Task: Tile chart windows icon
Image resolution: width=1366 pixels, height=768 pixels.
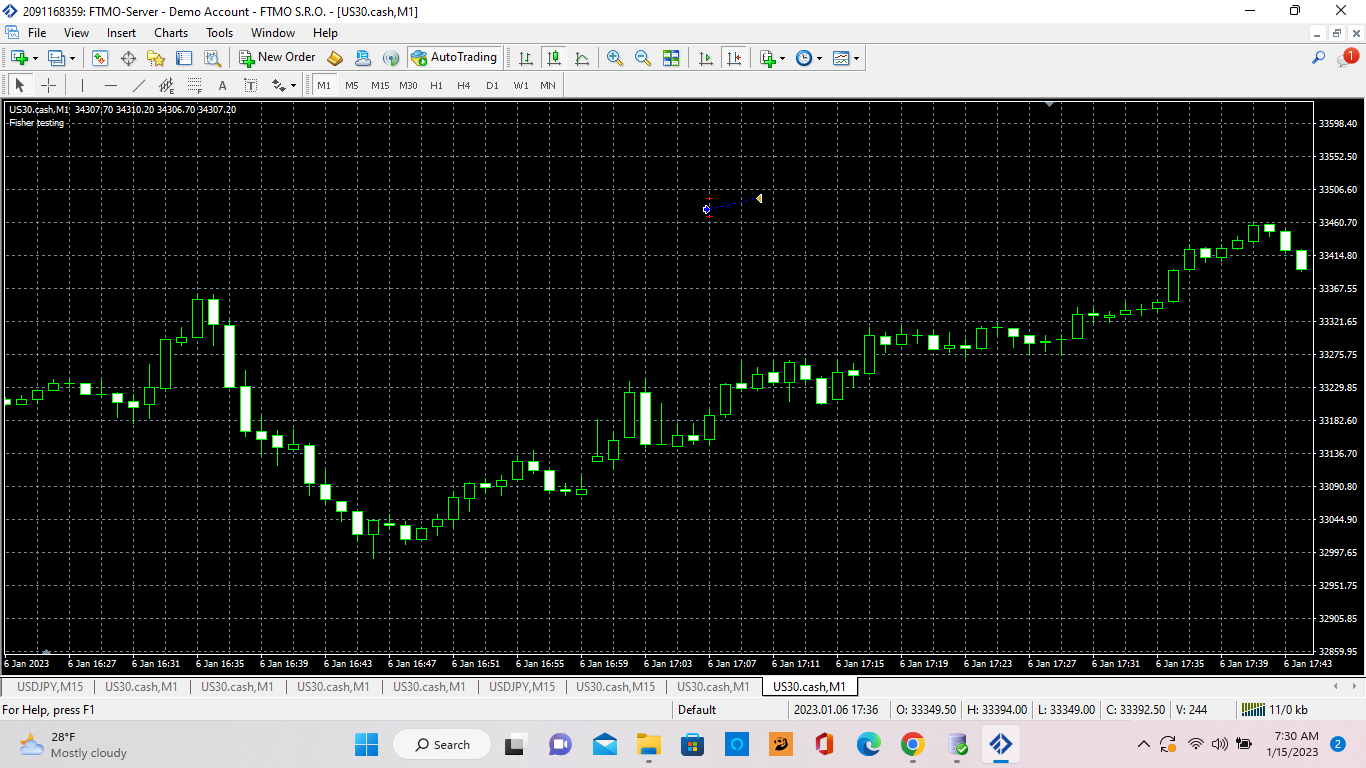Action: [x=671, y=58]
